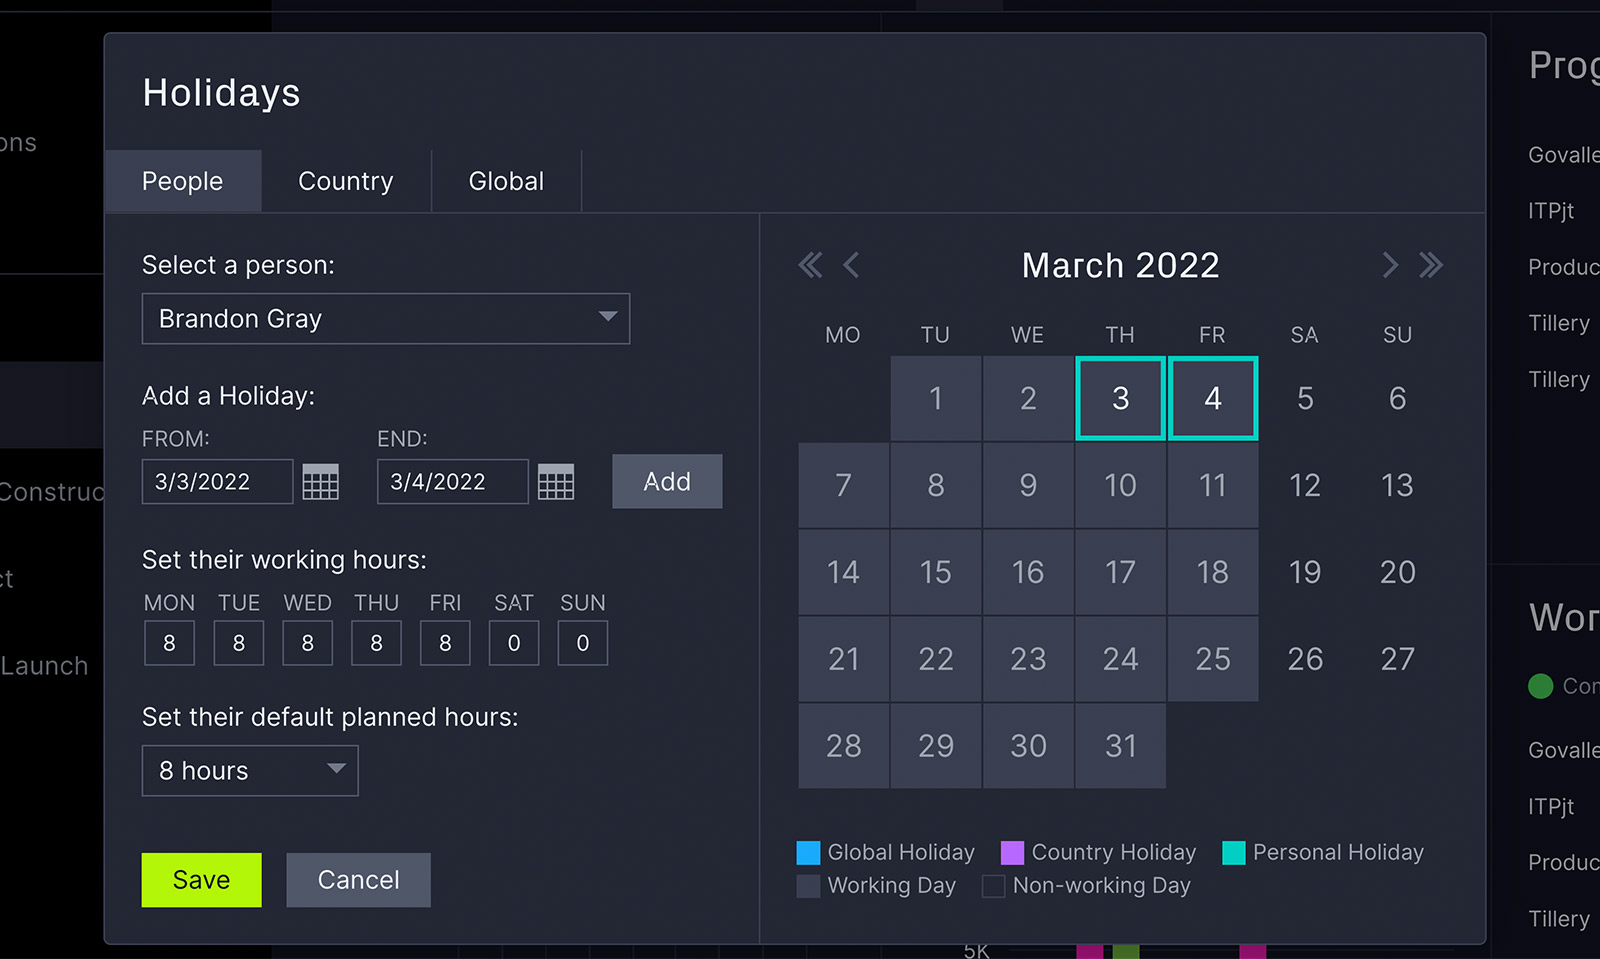Click the Personal Holiday teal legend square
This screenshot has width=1600, height=959.
[1234, 852]
